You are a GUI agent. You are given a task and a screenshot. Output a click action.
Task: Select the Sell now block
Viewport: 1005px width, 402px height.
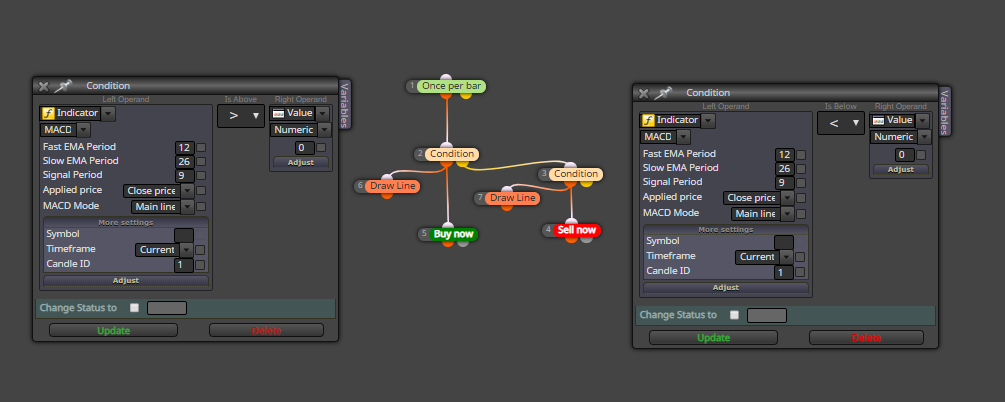576,230
